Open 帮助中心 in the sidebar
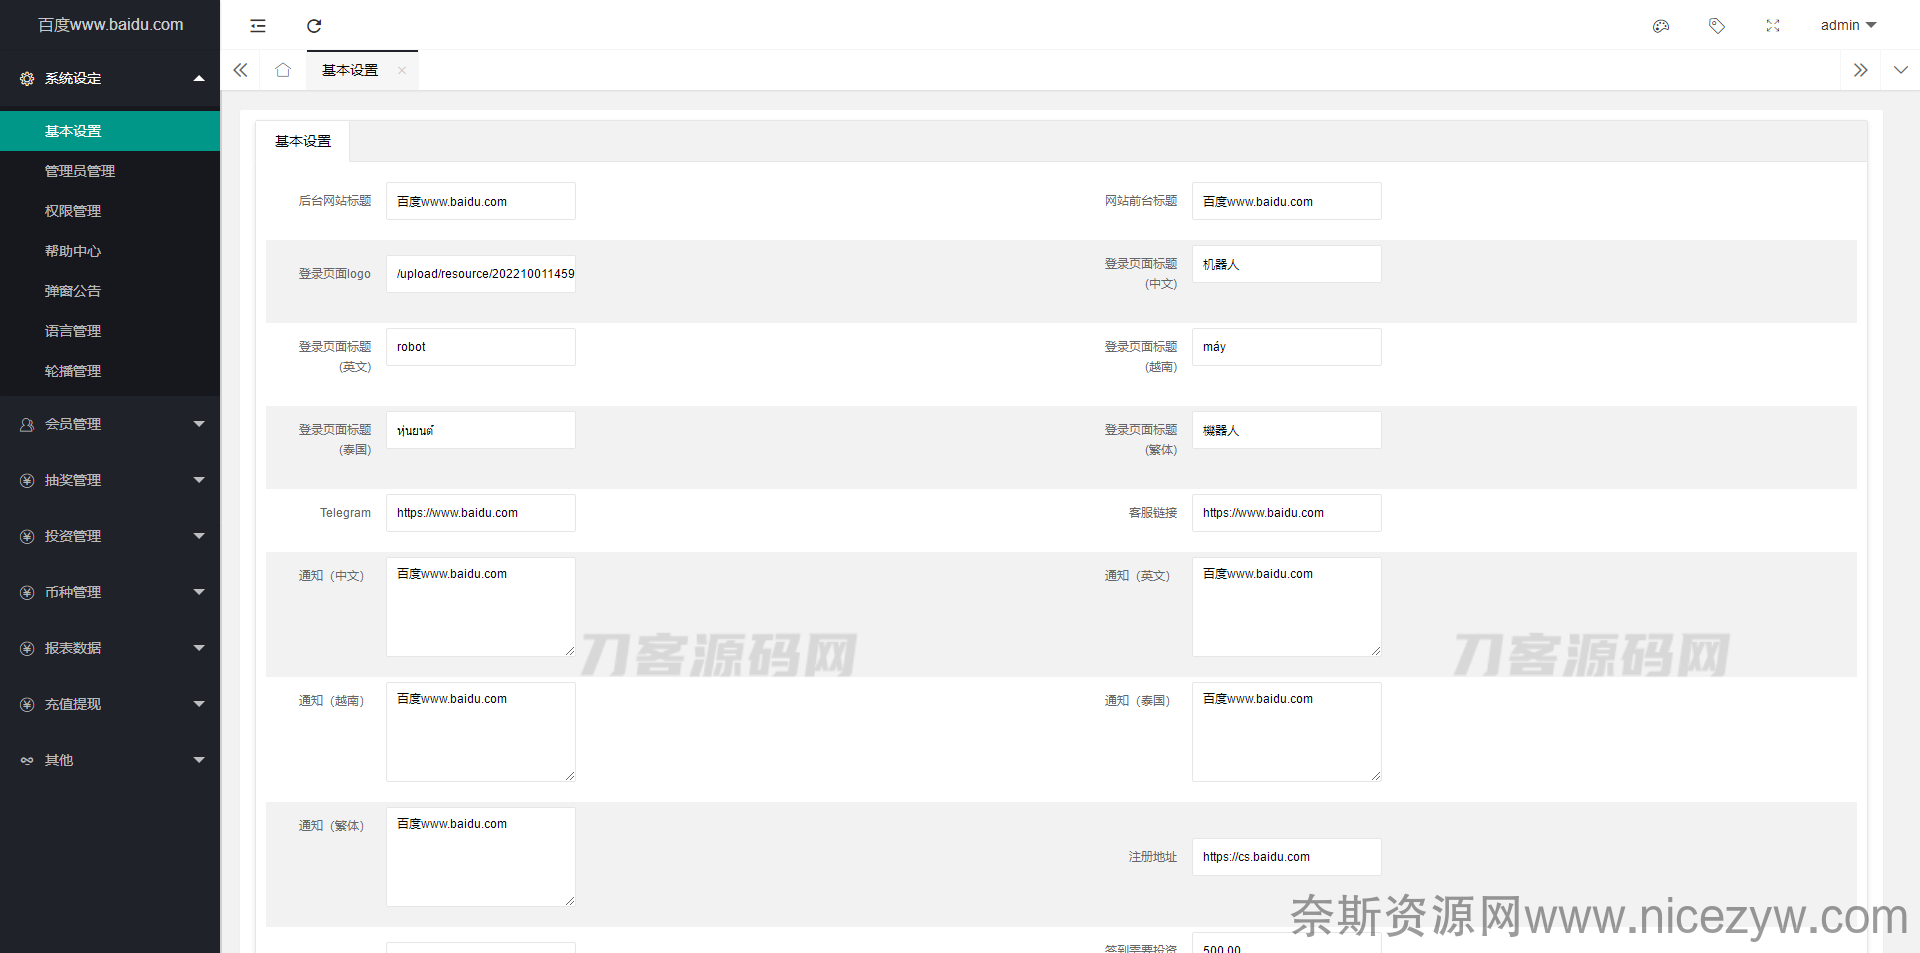Screen dimensions: 1920x953 click(110, 251)
